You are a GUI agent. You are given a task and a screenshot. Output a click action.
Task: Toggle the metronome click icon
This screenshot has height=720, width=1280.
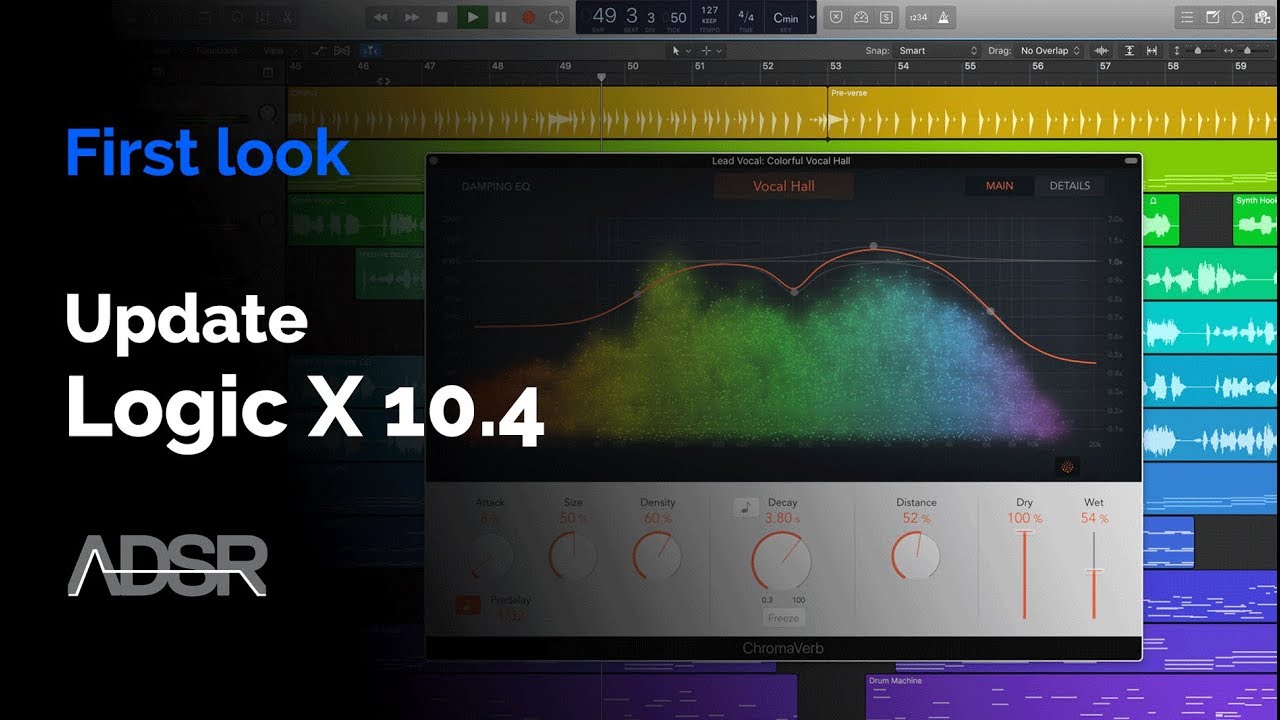(x=944, y=17)
